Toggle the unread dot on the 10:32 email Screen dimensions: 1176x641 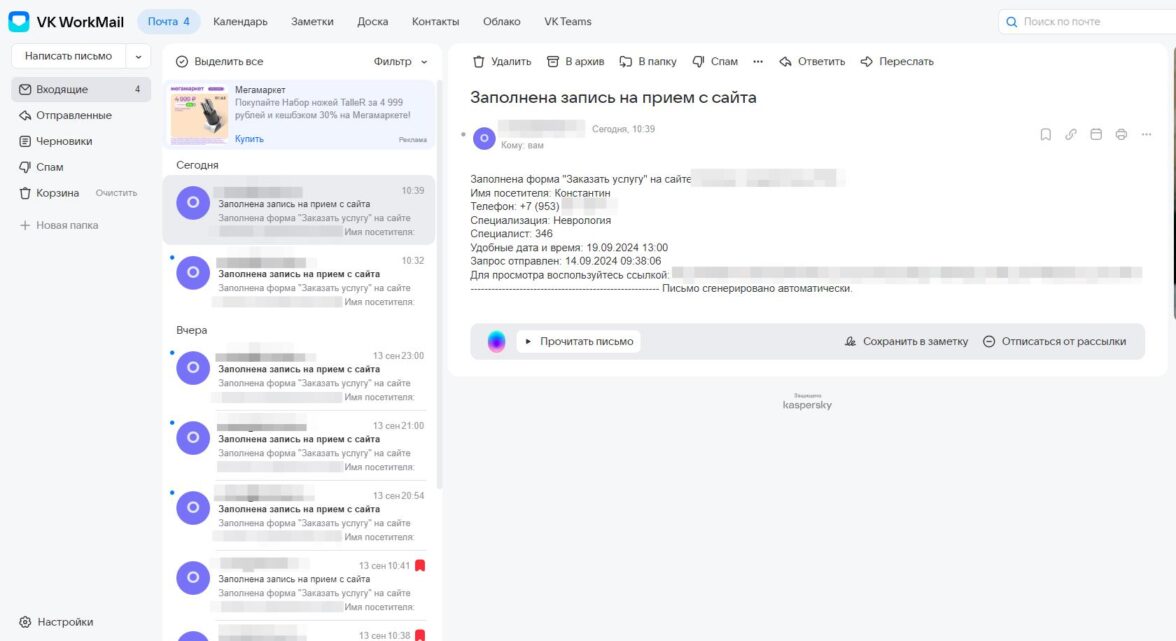click(x=173, y=257)
